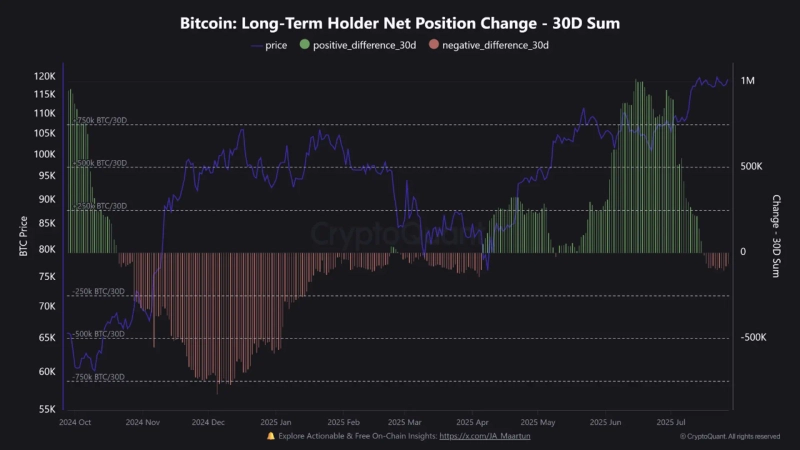Click the CryptoQuant copyright notice
Screen dimensions: 800x450
[729, 436]
